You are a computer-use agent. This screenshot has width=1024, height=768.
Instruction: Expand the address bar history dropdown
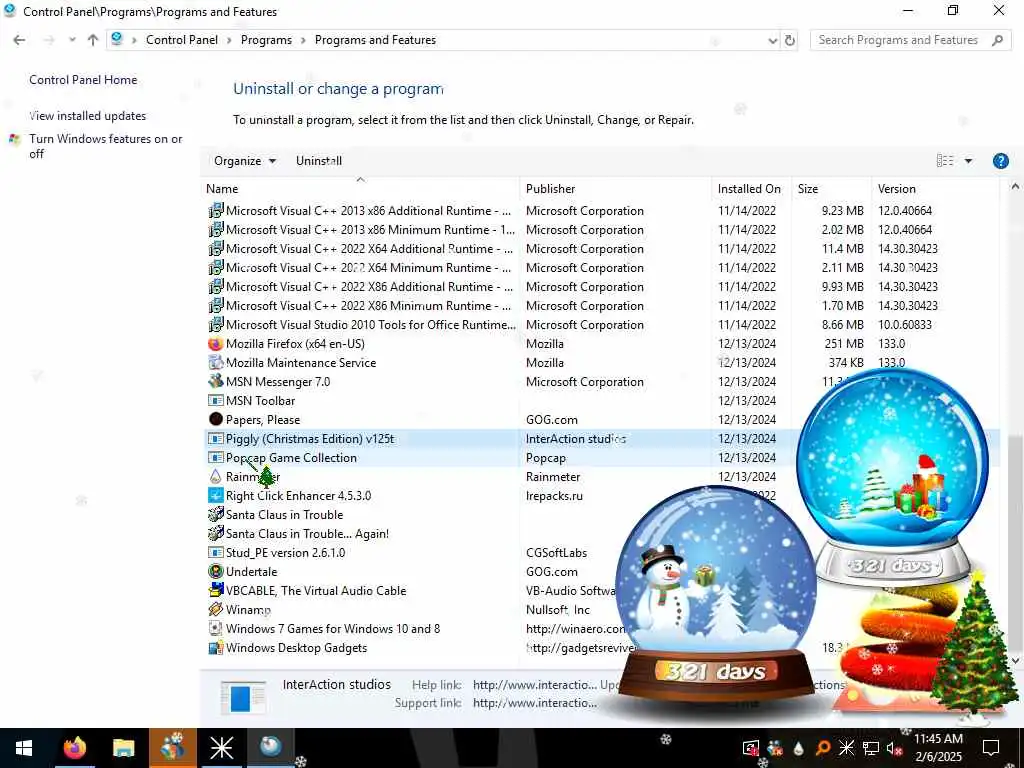point(773,40)
